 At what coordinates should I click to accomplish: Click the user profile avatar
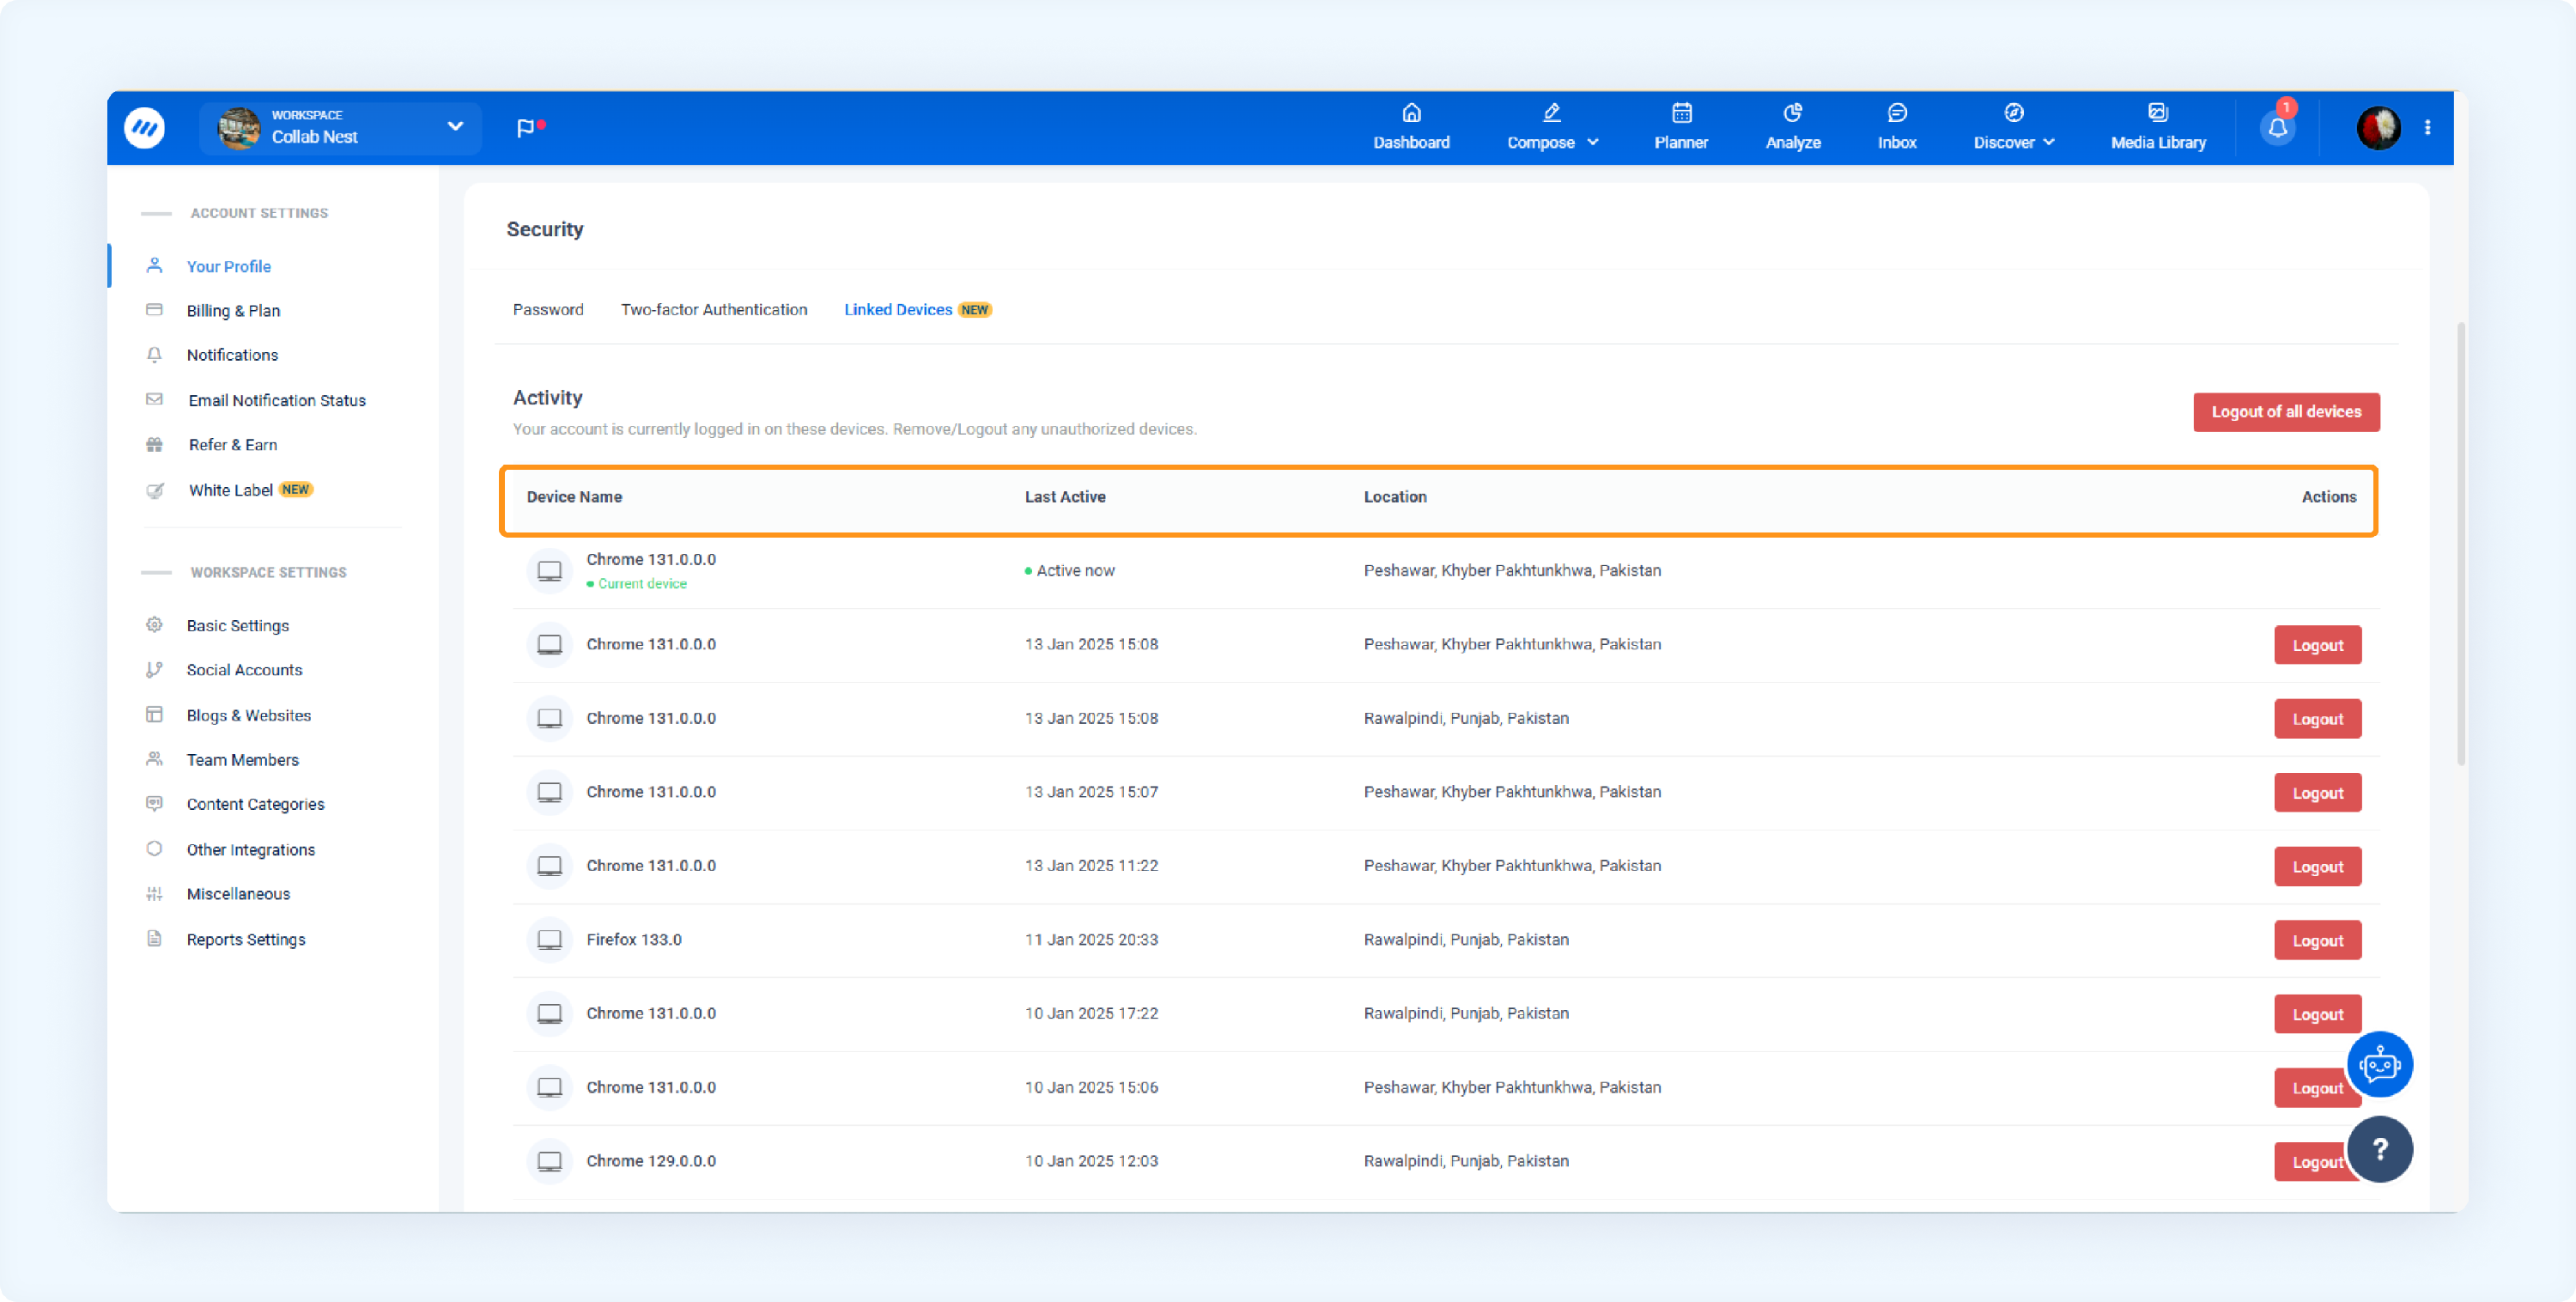click(x=2378, y=128)
